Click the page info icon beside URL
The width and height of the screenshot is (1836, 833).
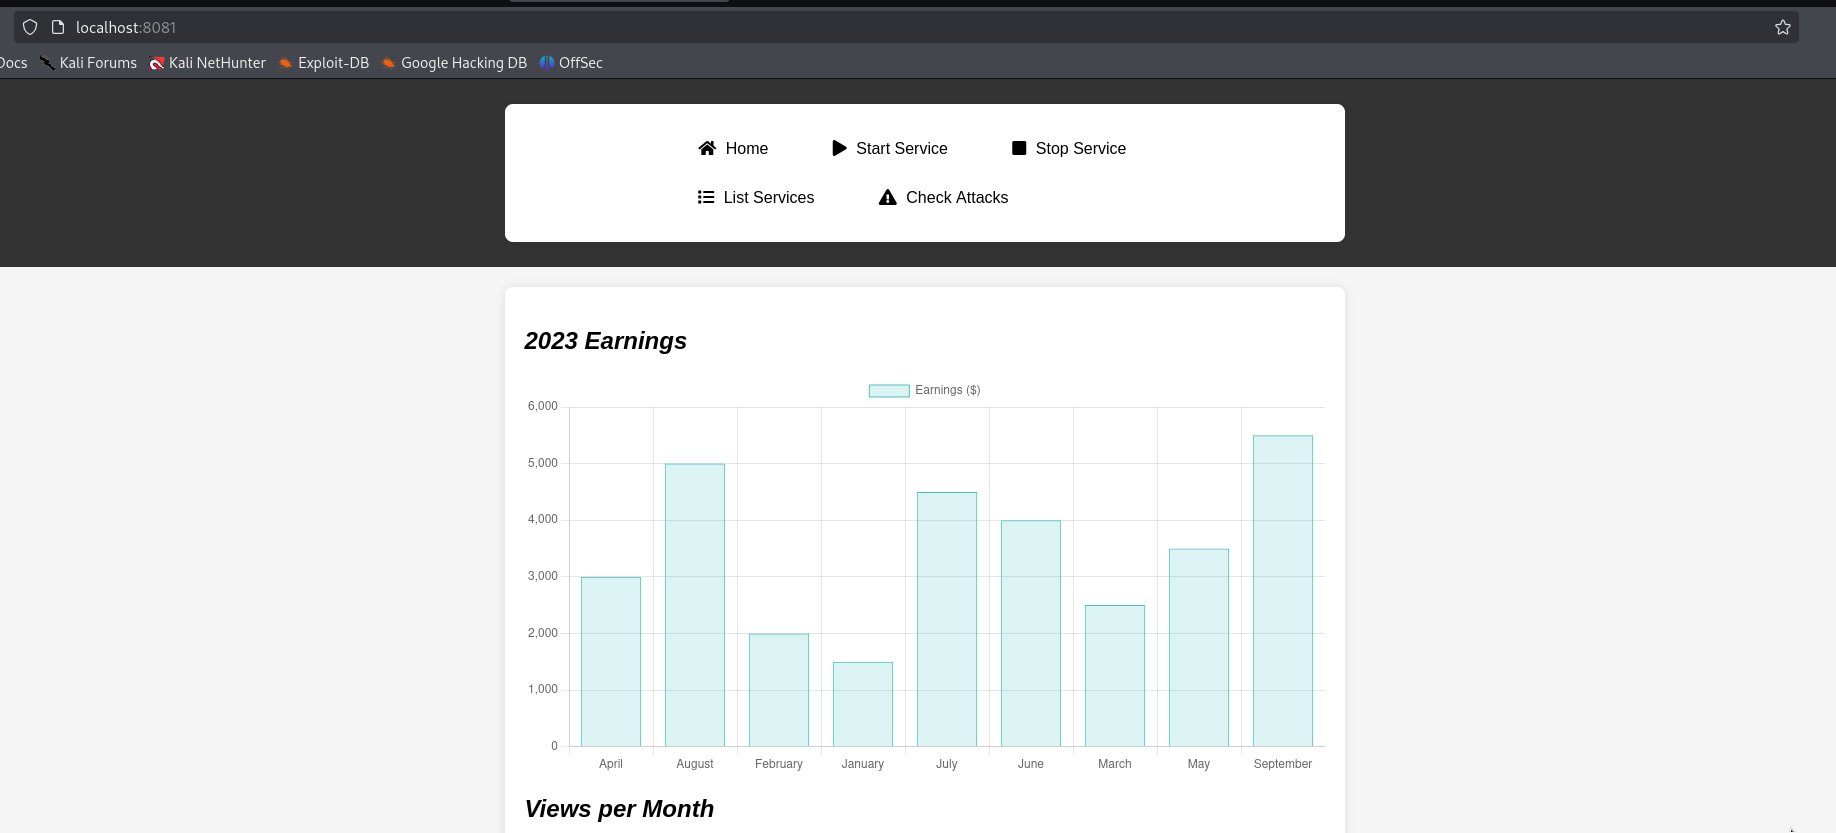pyautogui.click(x=58, y=27)
